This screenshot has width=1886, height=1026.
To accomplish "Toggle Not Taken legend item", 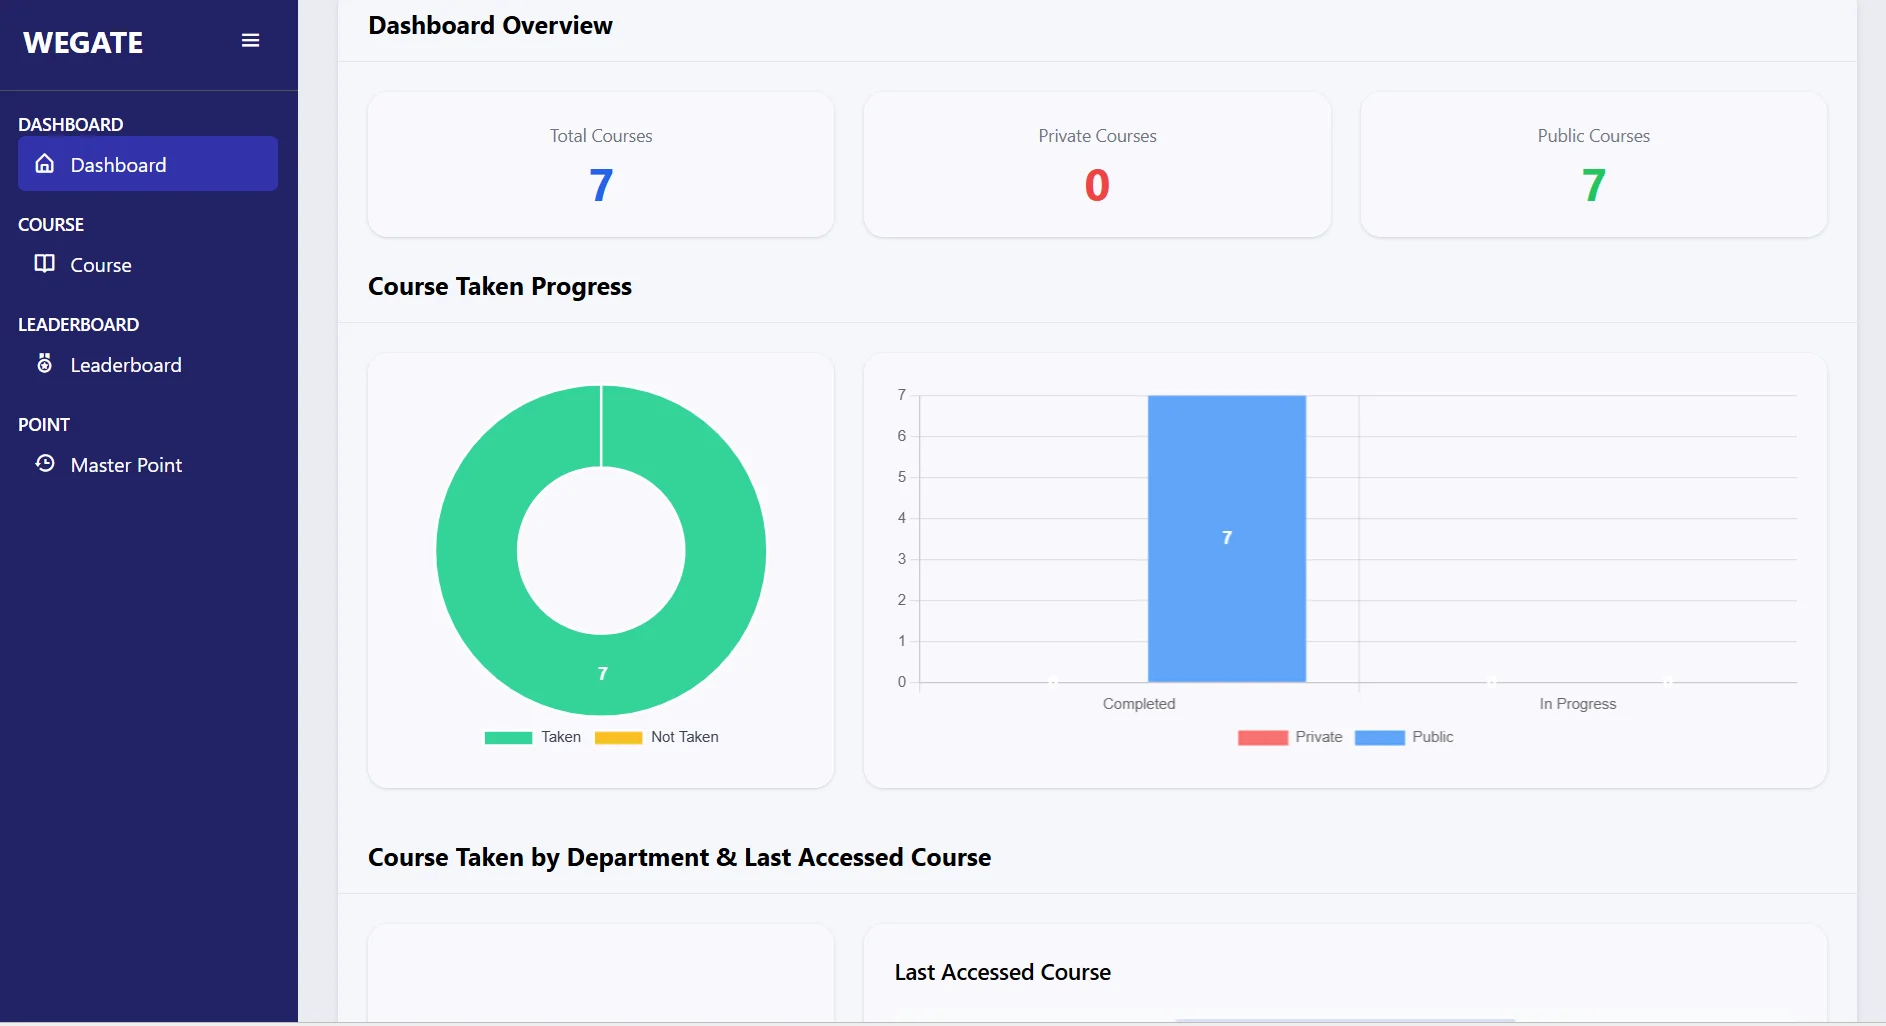I will (x=684, y=737).
